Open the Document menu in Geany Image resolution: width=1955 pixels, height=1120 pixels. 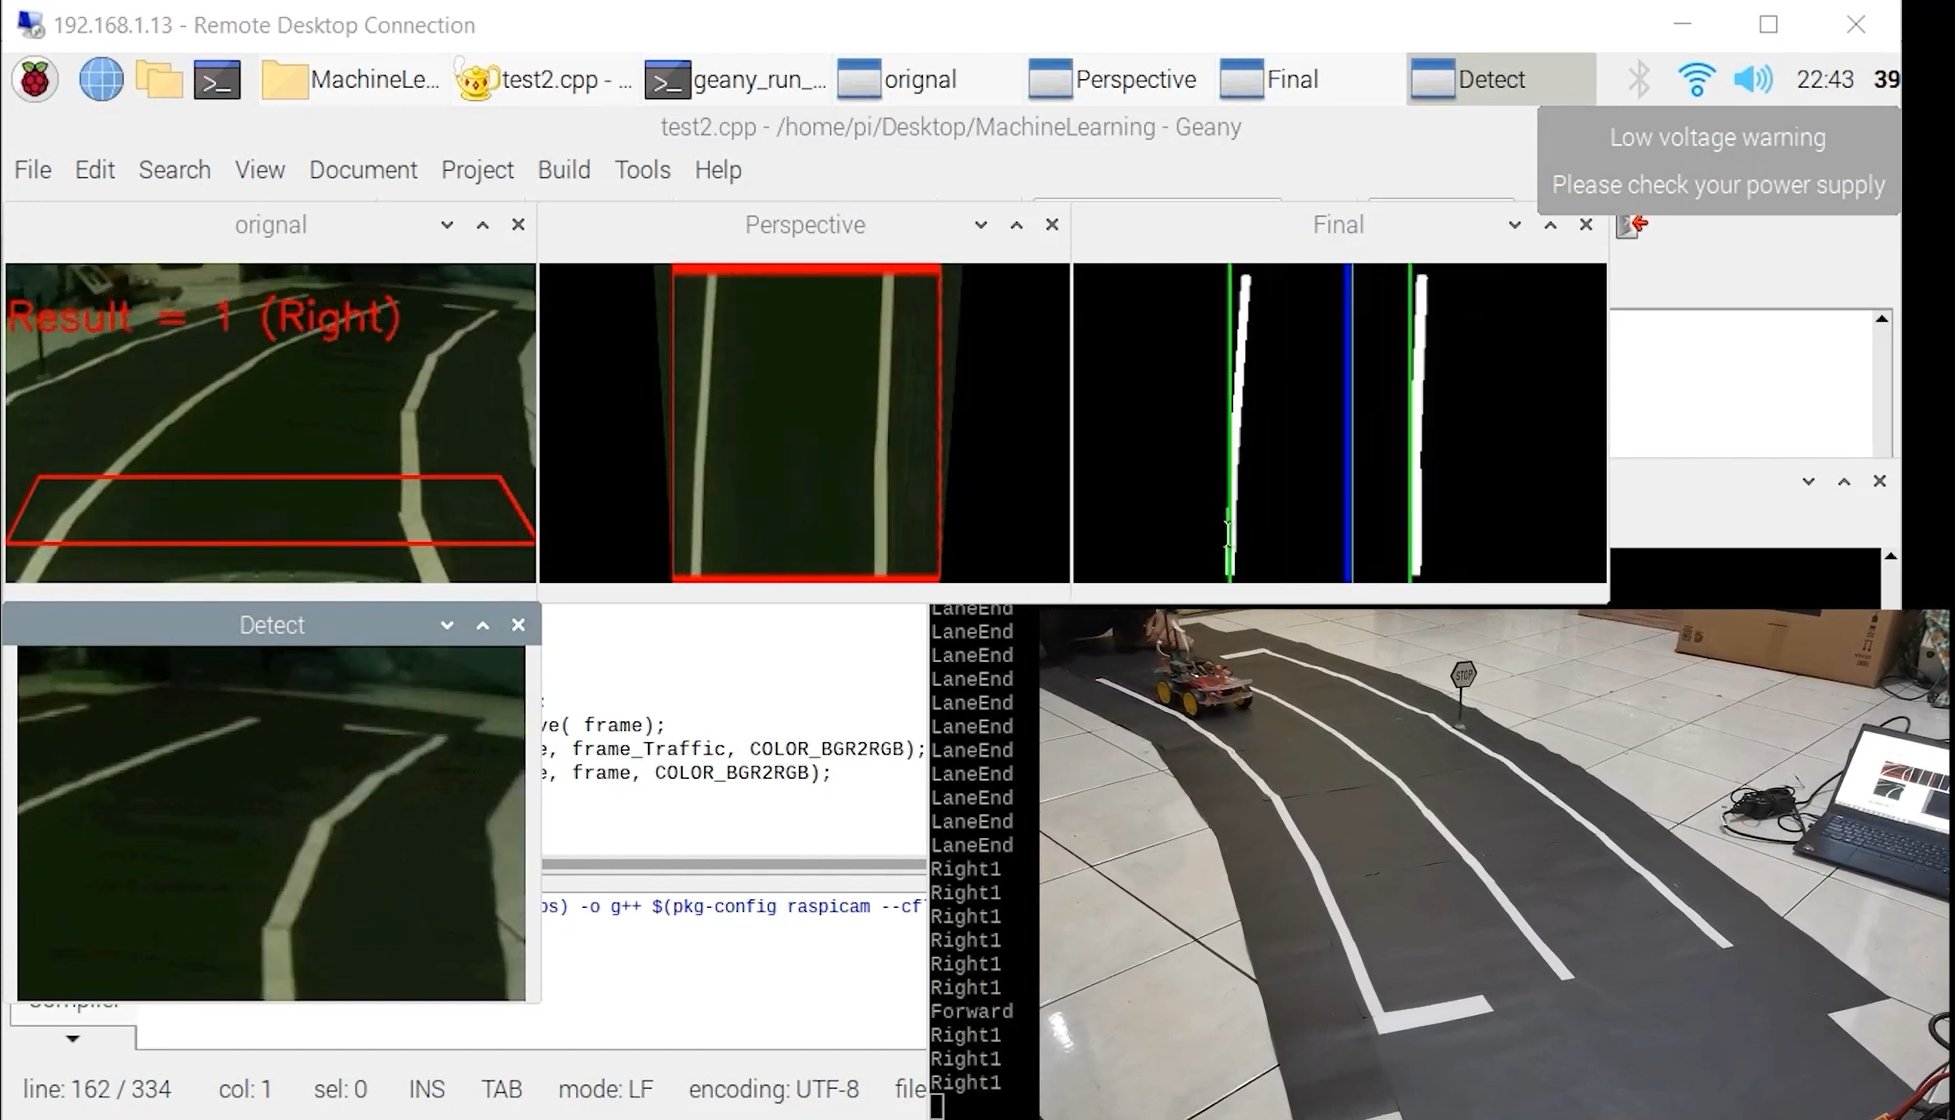(363, 169)
